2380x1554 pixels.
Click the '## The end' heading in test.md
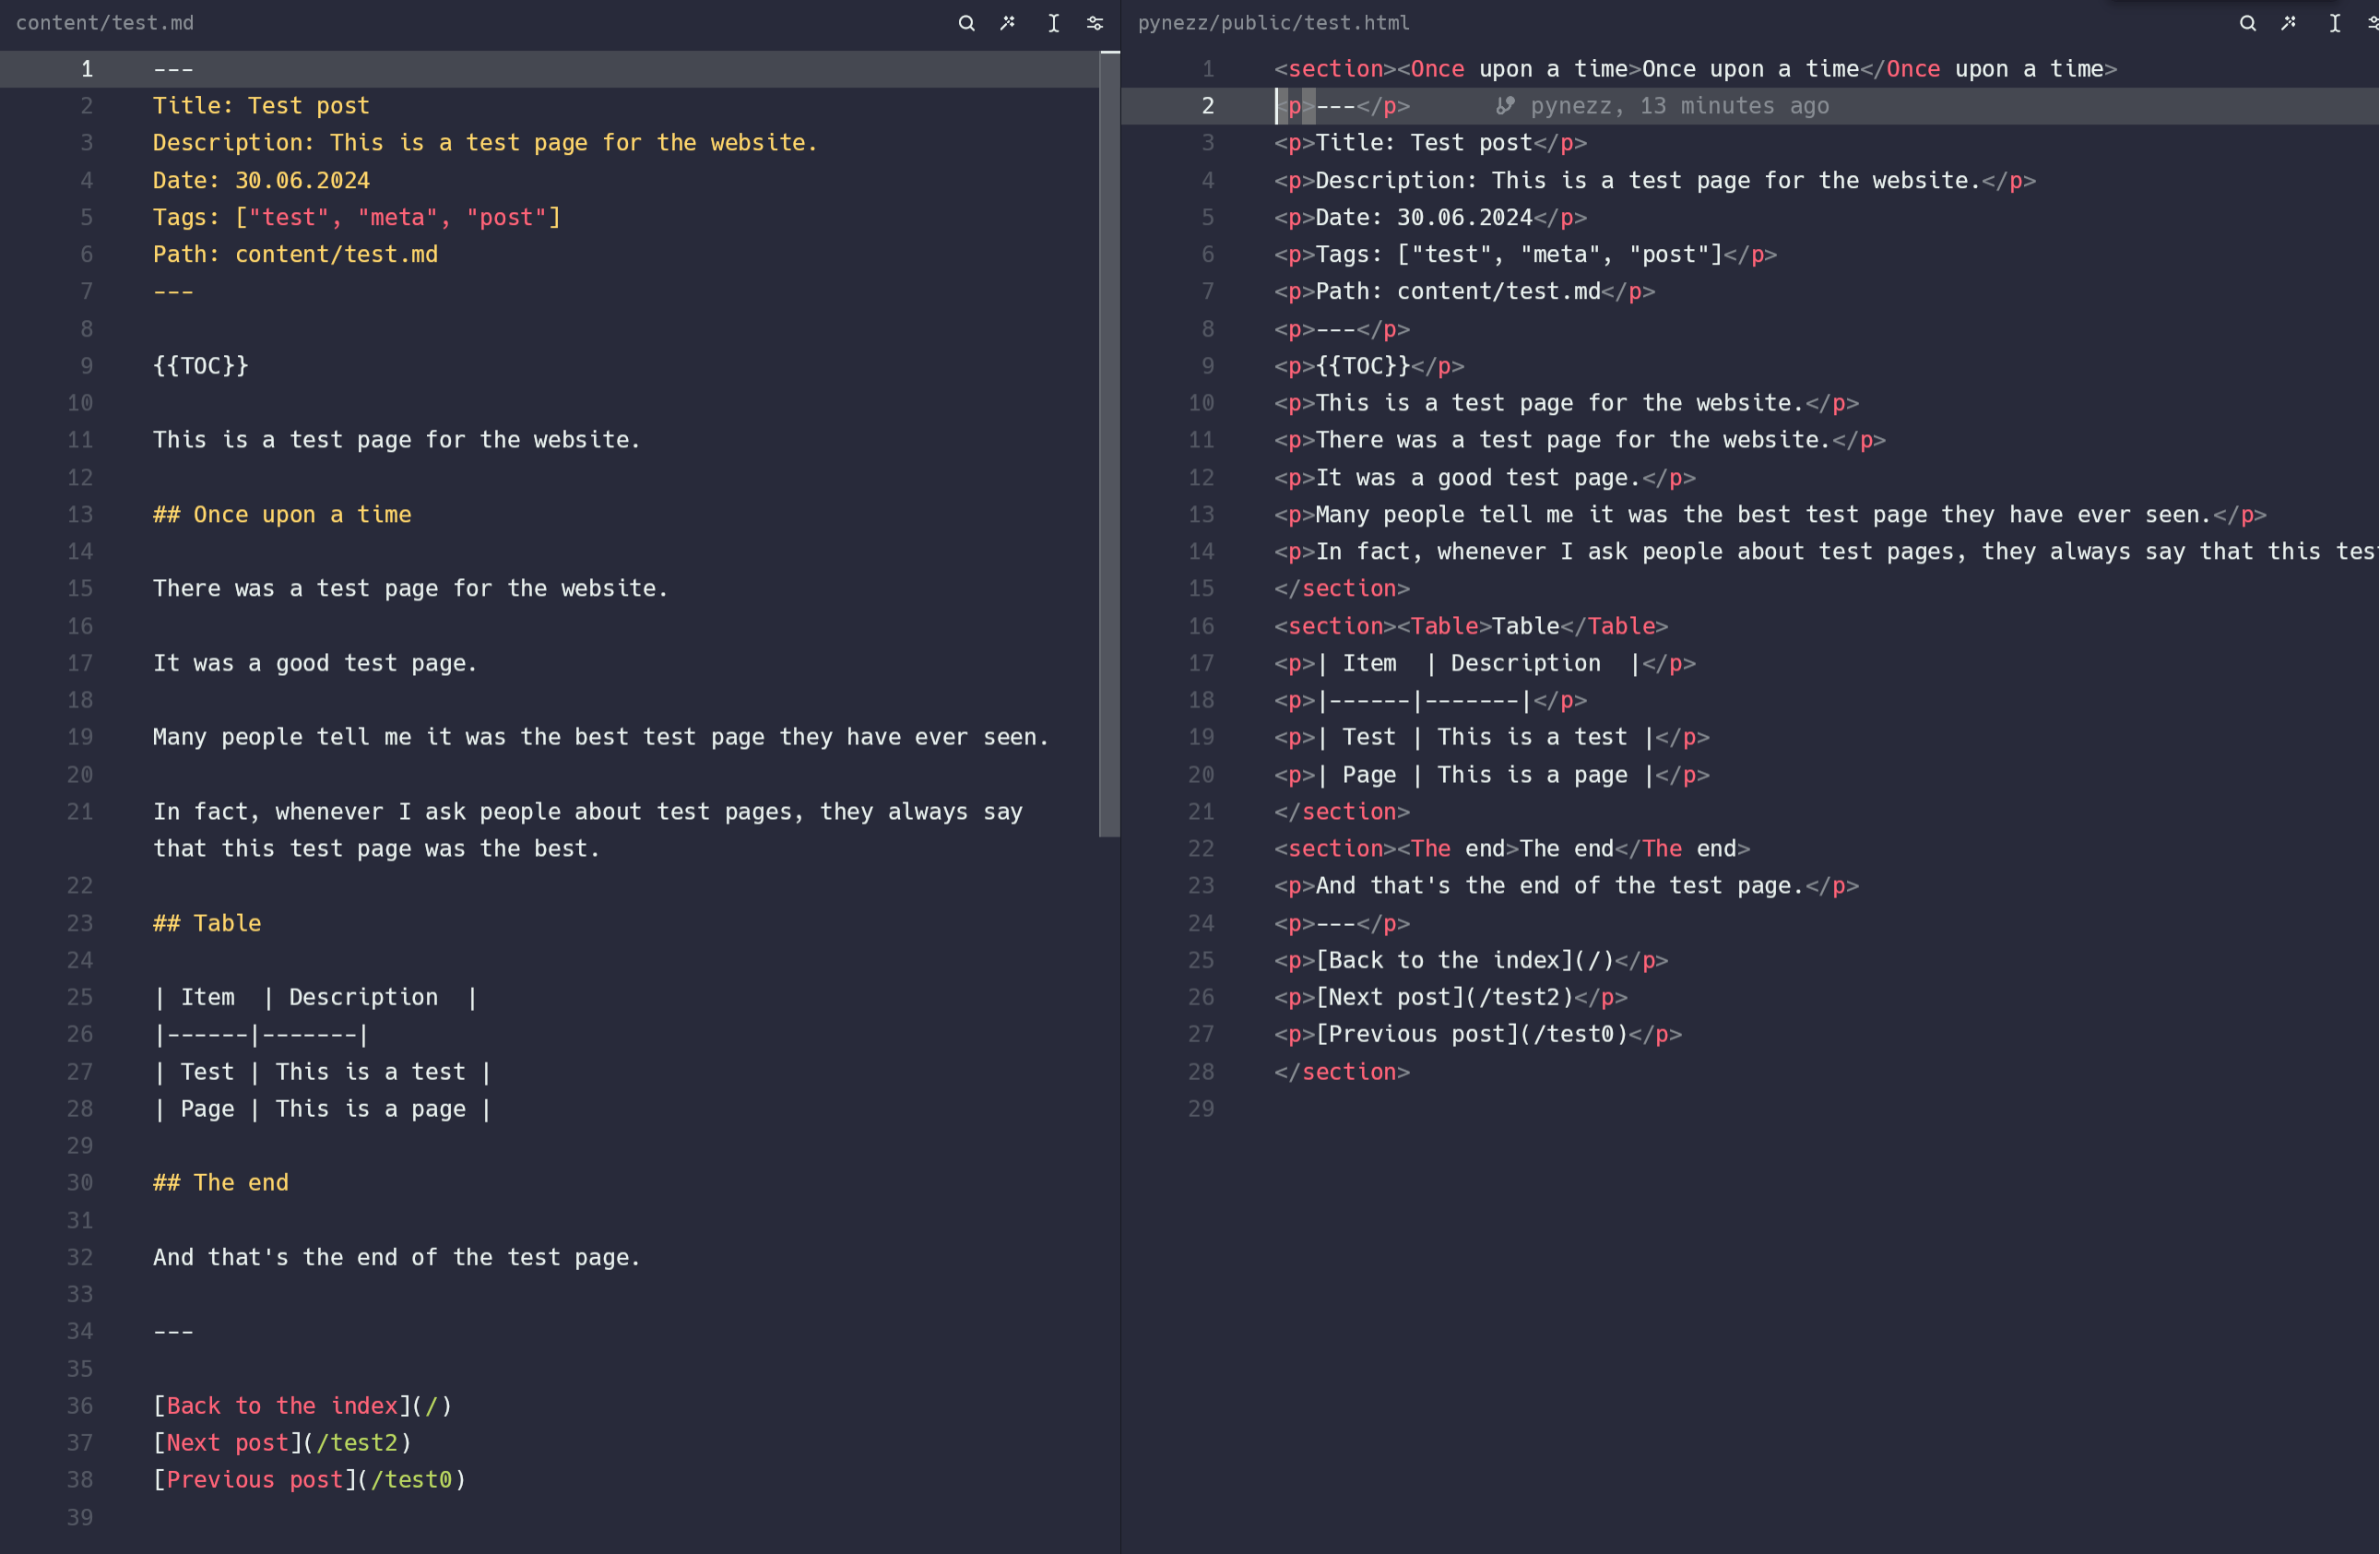click(x=220, y=1182)
